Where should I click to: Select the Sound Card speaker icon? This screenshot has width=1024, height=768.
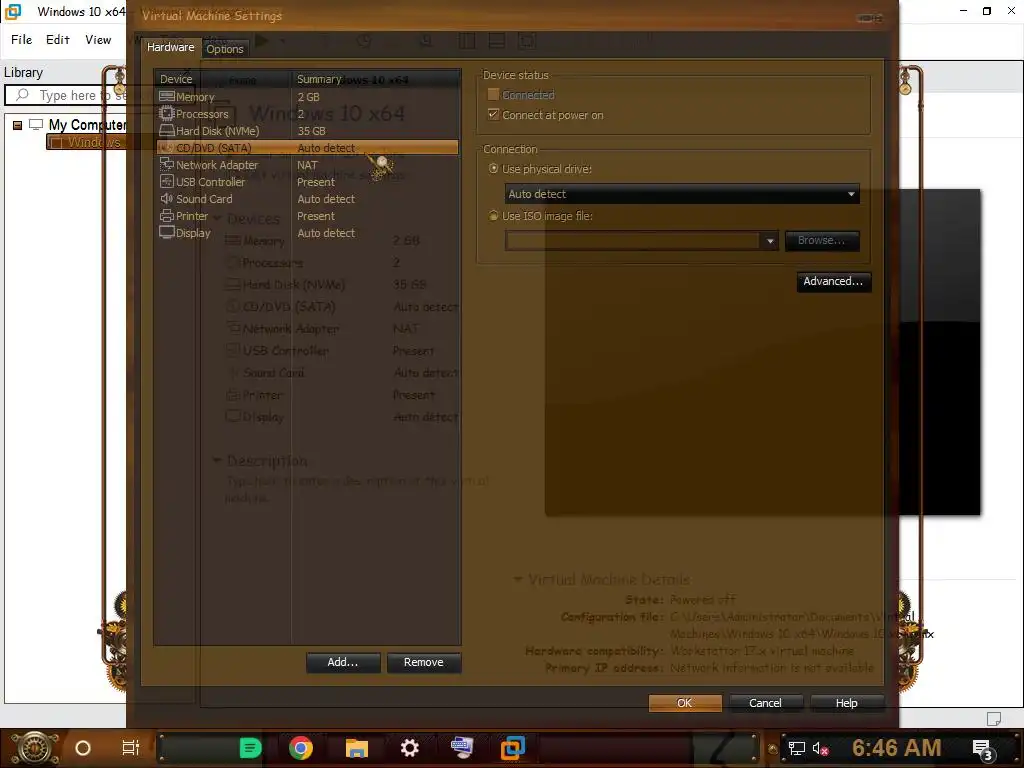click(167, 199)
